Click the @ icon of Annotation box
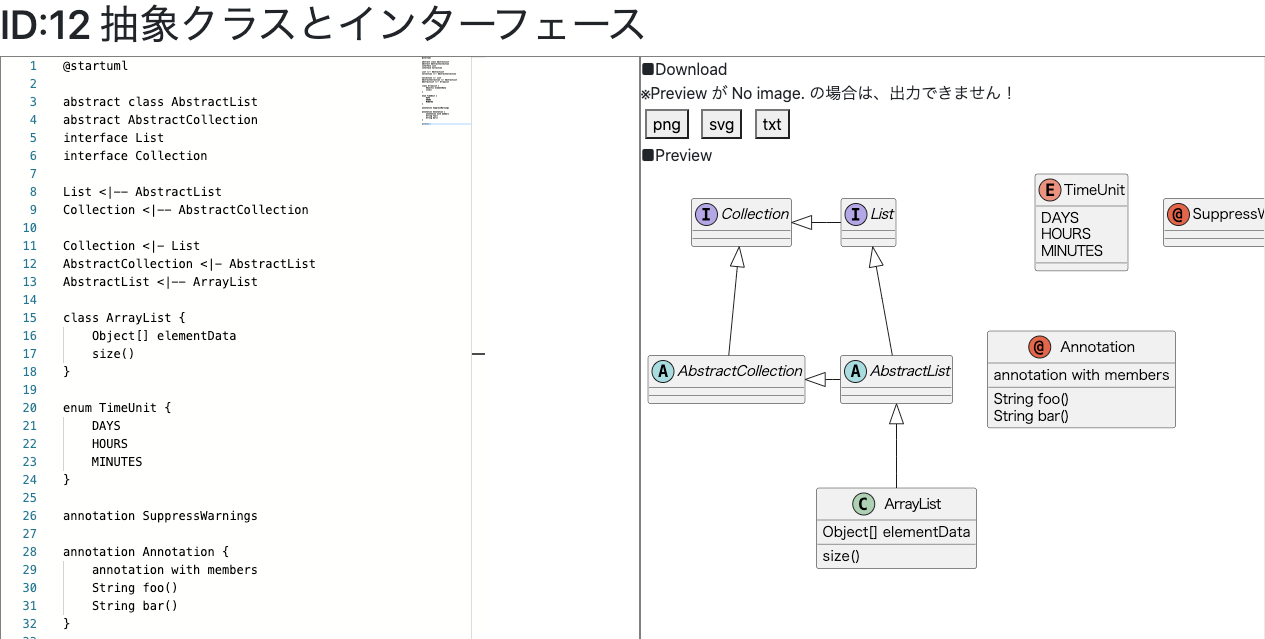This screenshot has height=639, width=1265. click(1040, 347)
